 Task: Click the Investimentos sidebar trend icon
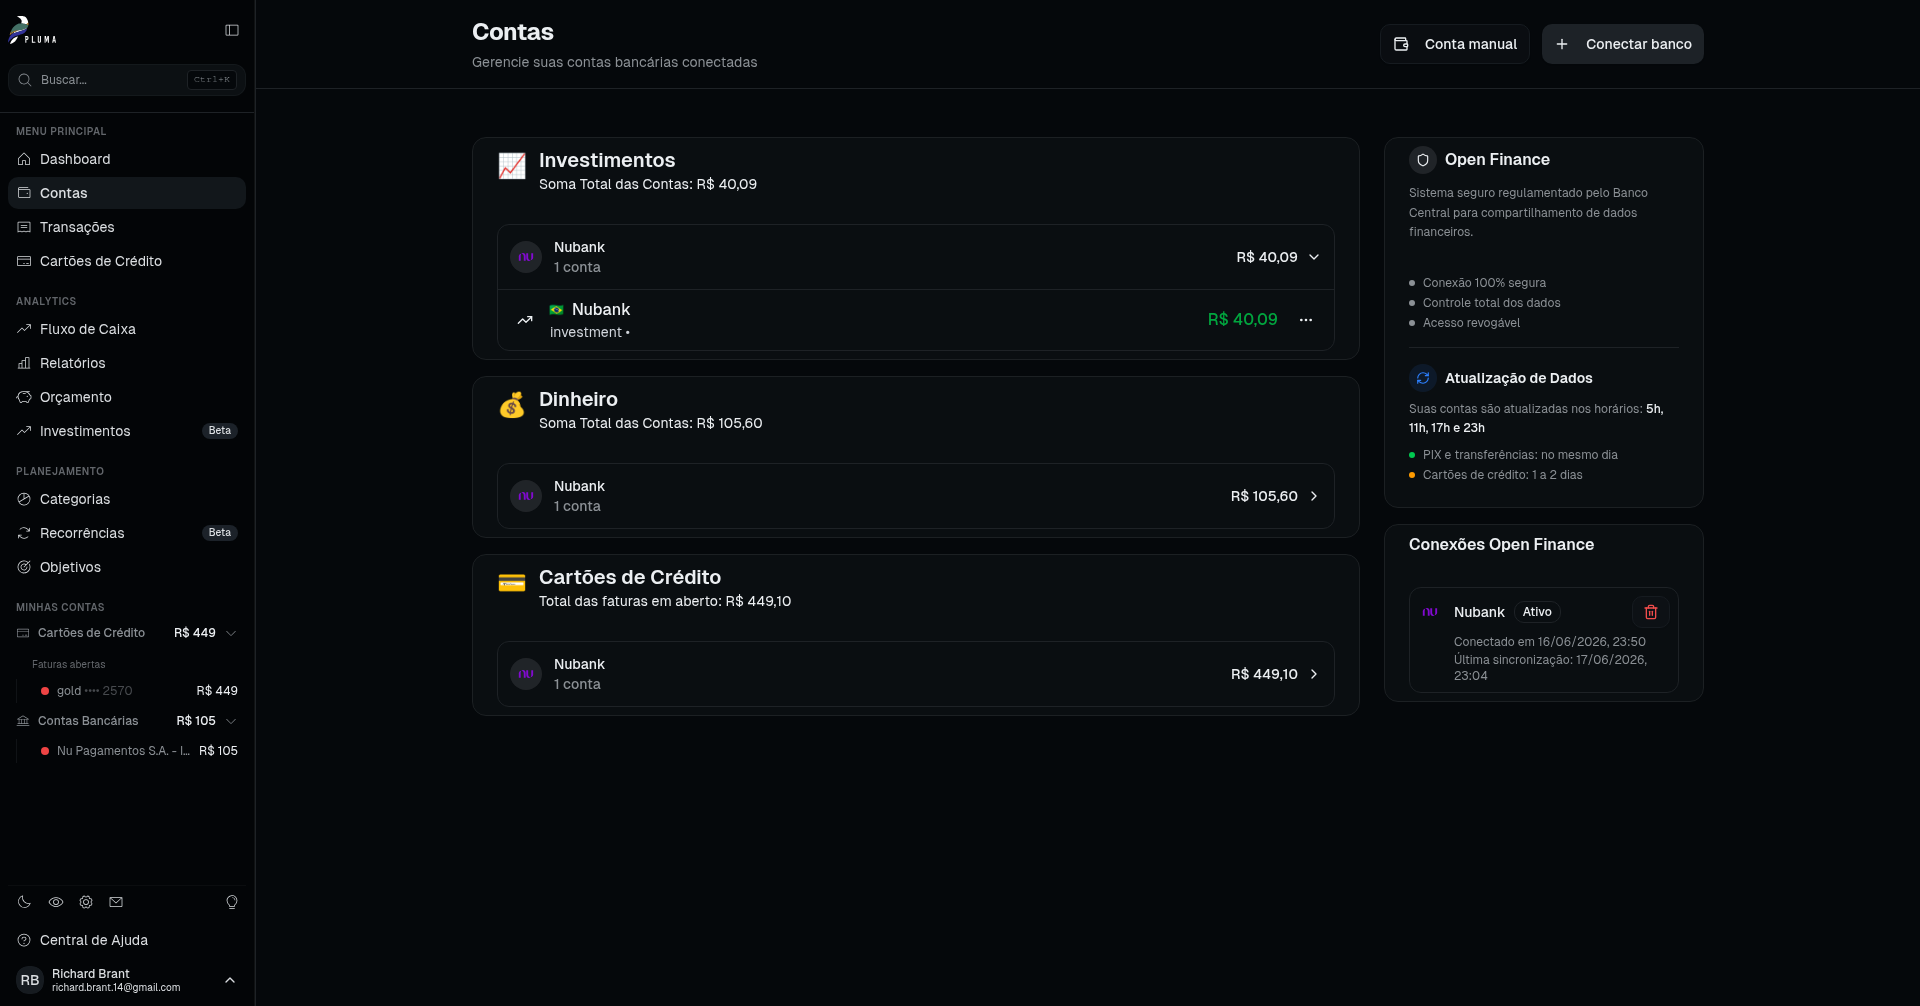tap(24, 431)
